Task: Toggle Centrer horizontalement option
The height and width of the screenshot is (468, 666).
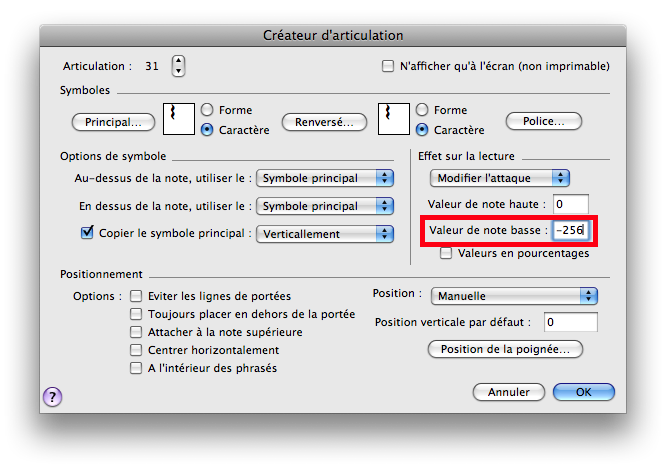Action: [136, 350]
